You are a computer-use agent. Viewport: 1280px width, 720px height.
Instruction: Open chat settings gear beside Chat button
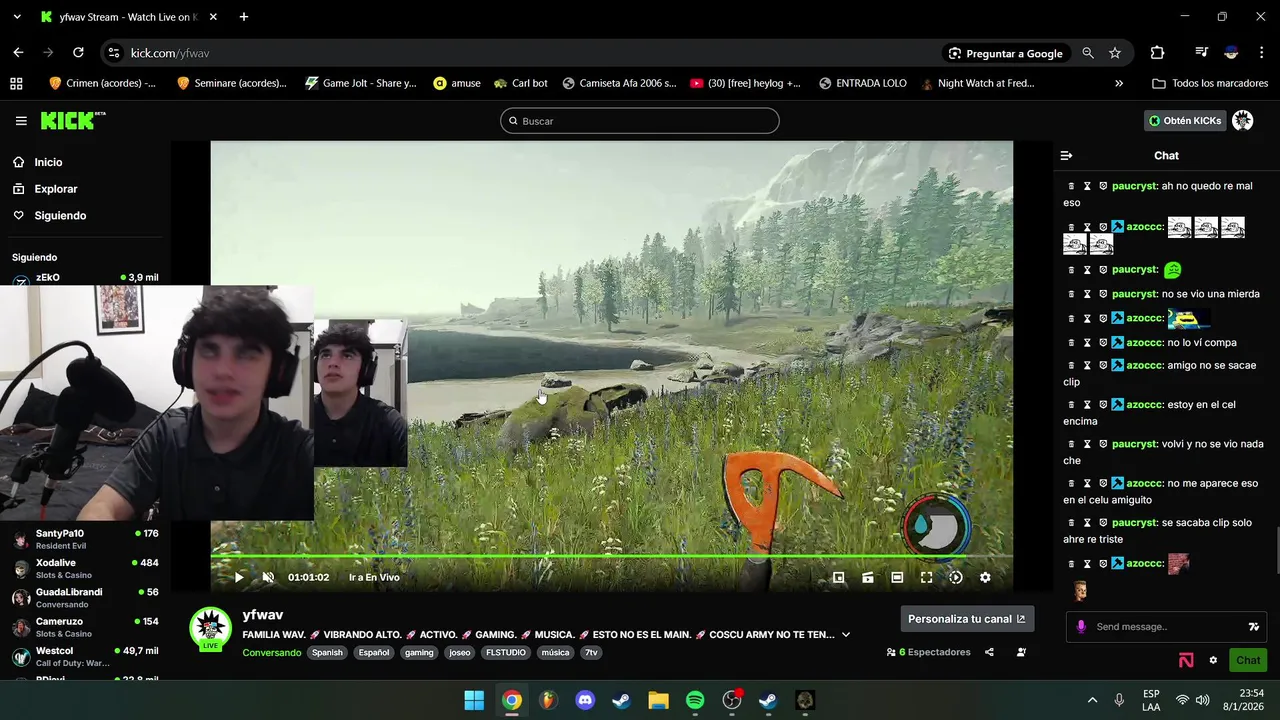pyautogui.click(x=1213, y=660)
